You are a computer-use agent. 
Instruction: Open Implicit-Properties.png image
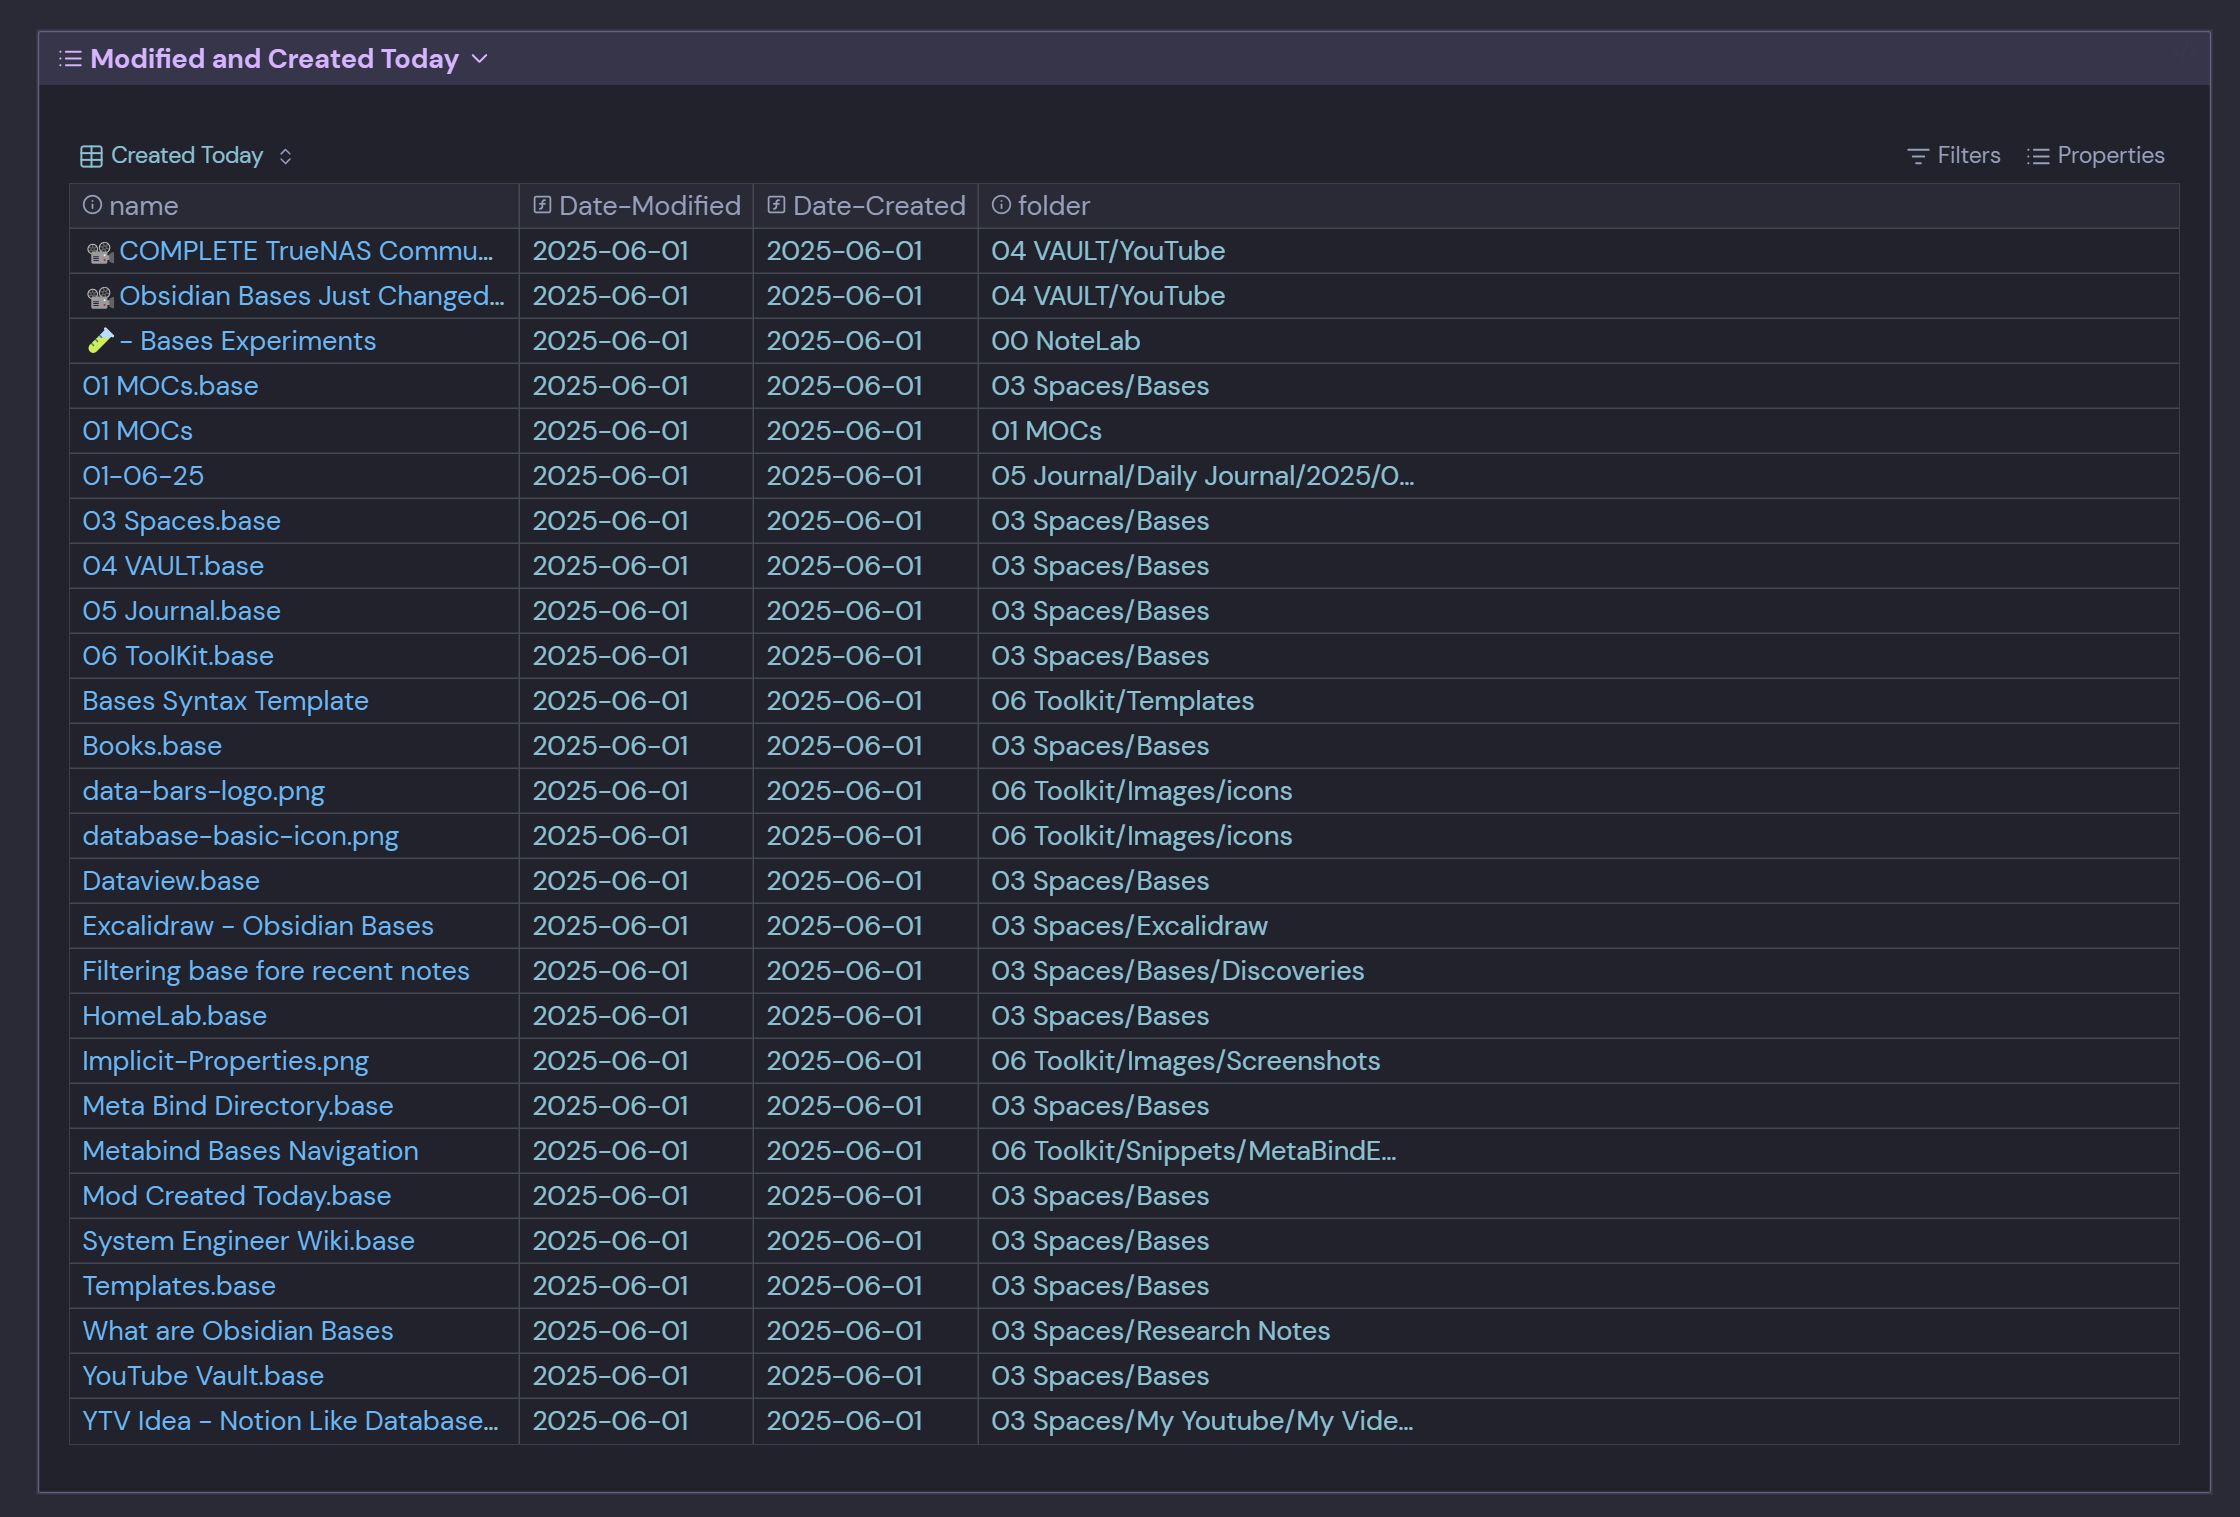(x=225, y=1061)
